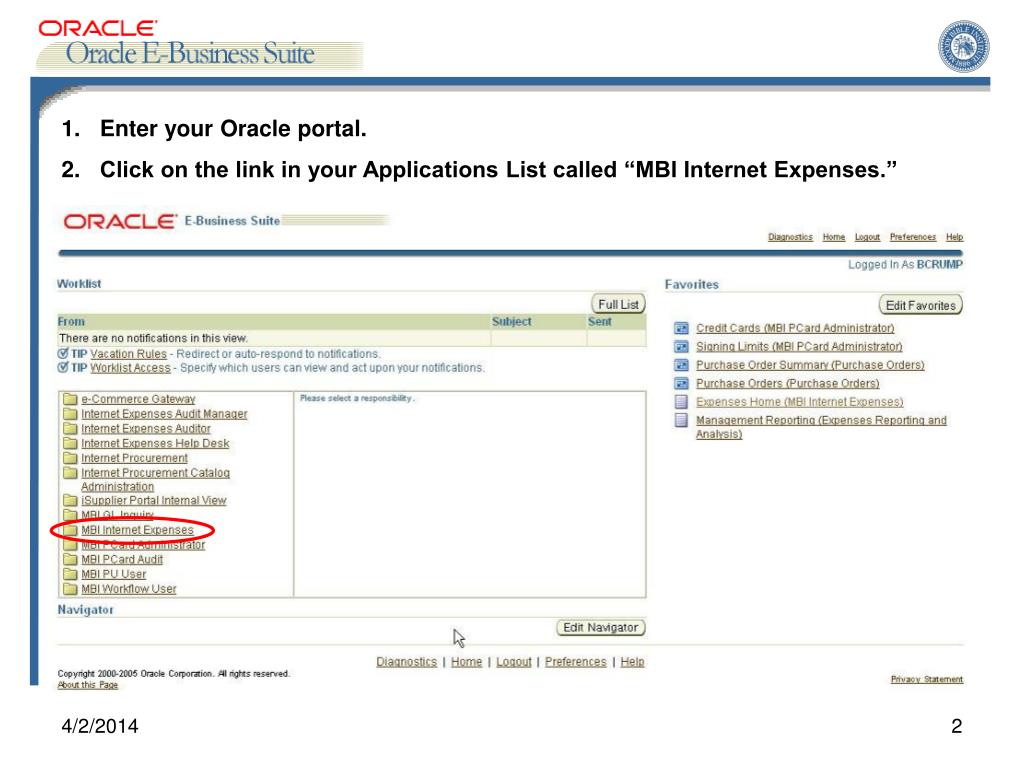
Task: Click form icon beside Signing Limits favorite
Action: click(681, 347)
